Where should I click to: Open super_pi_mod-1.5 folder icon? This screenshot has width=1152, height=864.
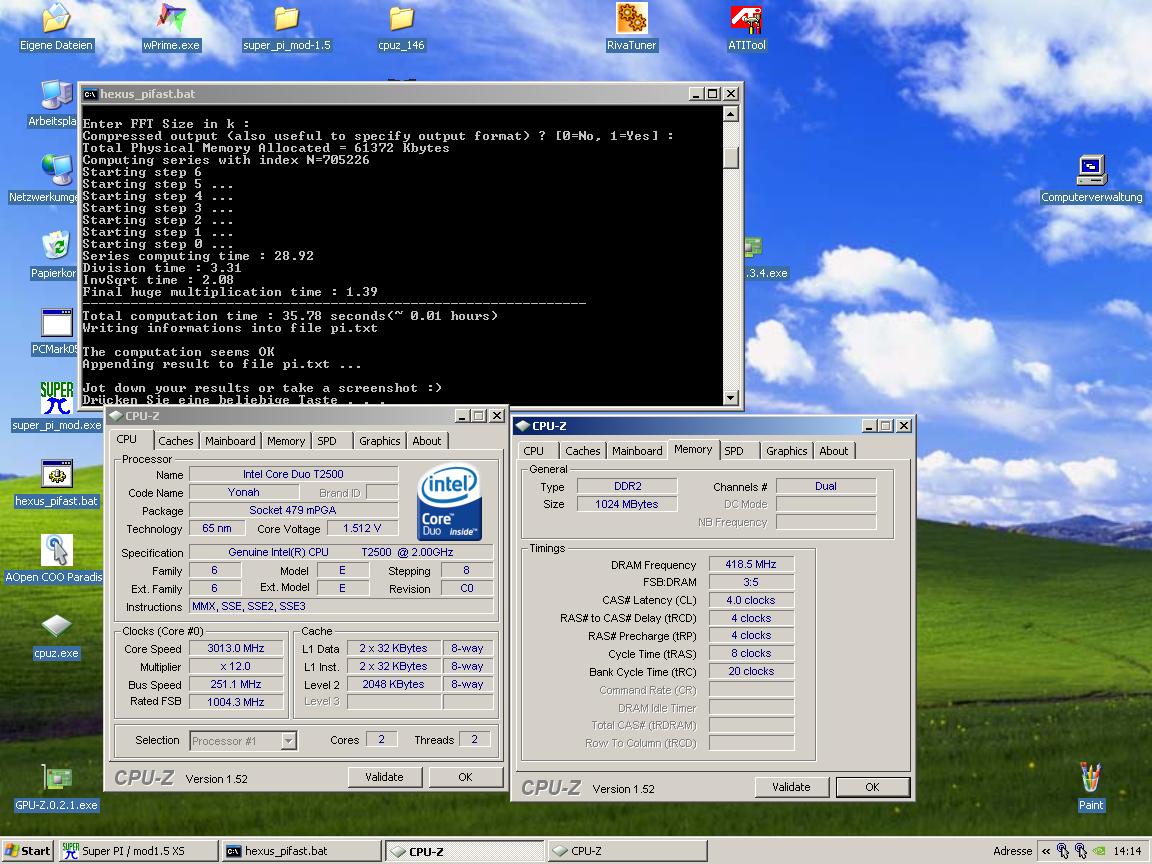click(x=287, y=18)
